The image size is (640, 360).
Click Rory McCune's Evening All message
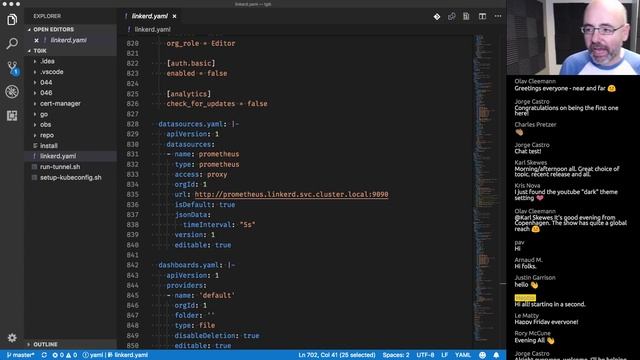click(534, 340)
